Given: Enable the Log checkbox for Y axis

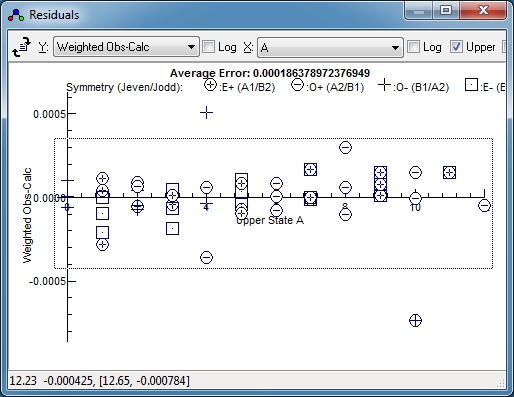Looking at the screenshot, I should click(209, 47).
